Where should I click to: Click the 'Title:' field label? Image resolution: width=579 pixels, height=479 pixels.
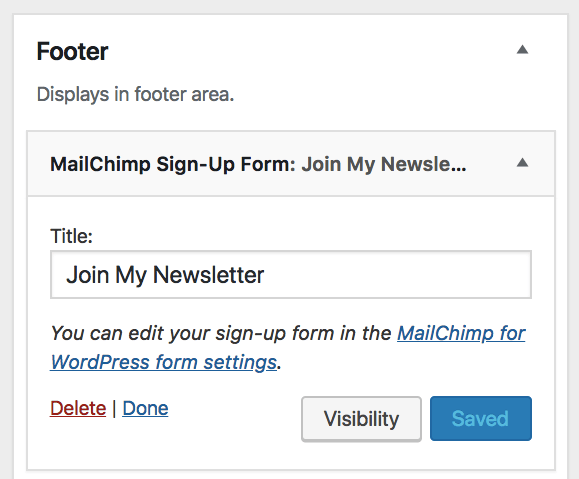coord(71,236)
